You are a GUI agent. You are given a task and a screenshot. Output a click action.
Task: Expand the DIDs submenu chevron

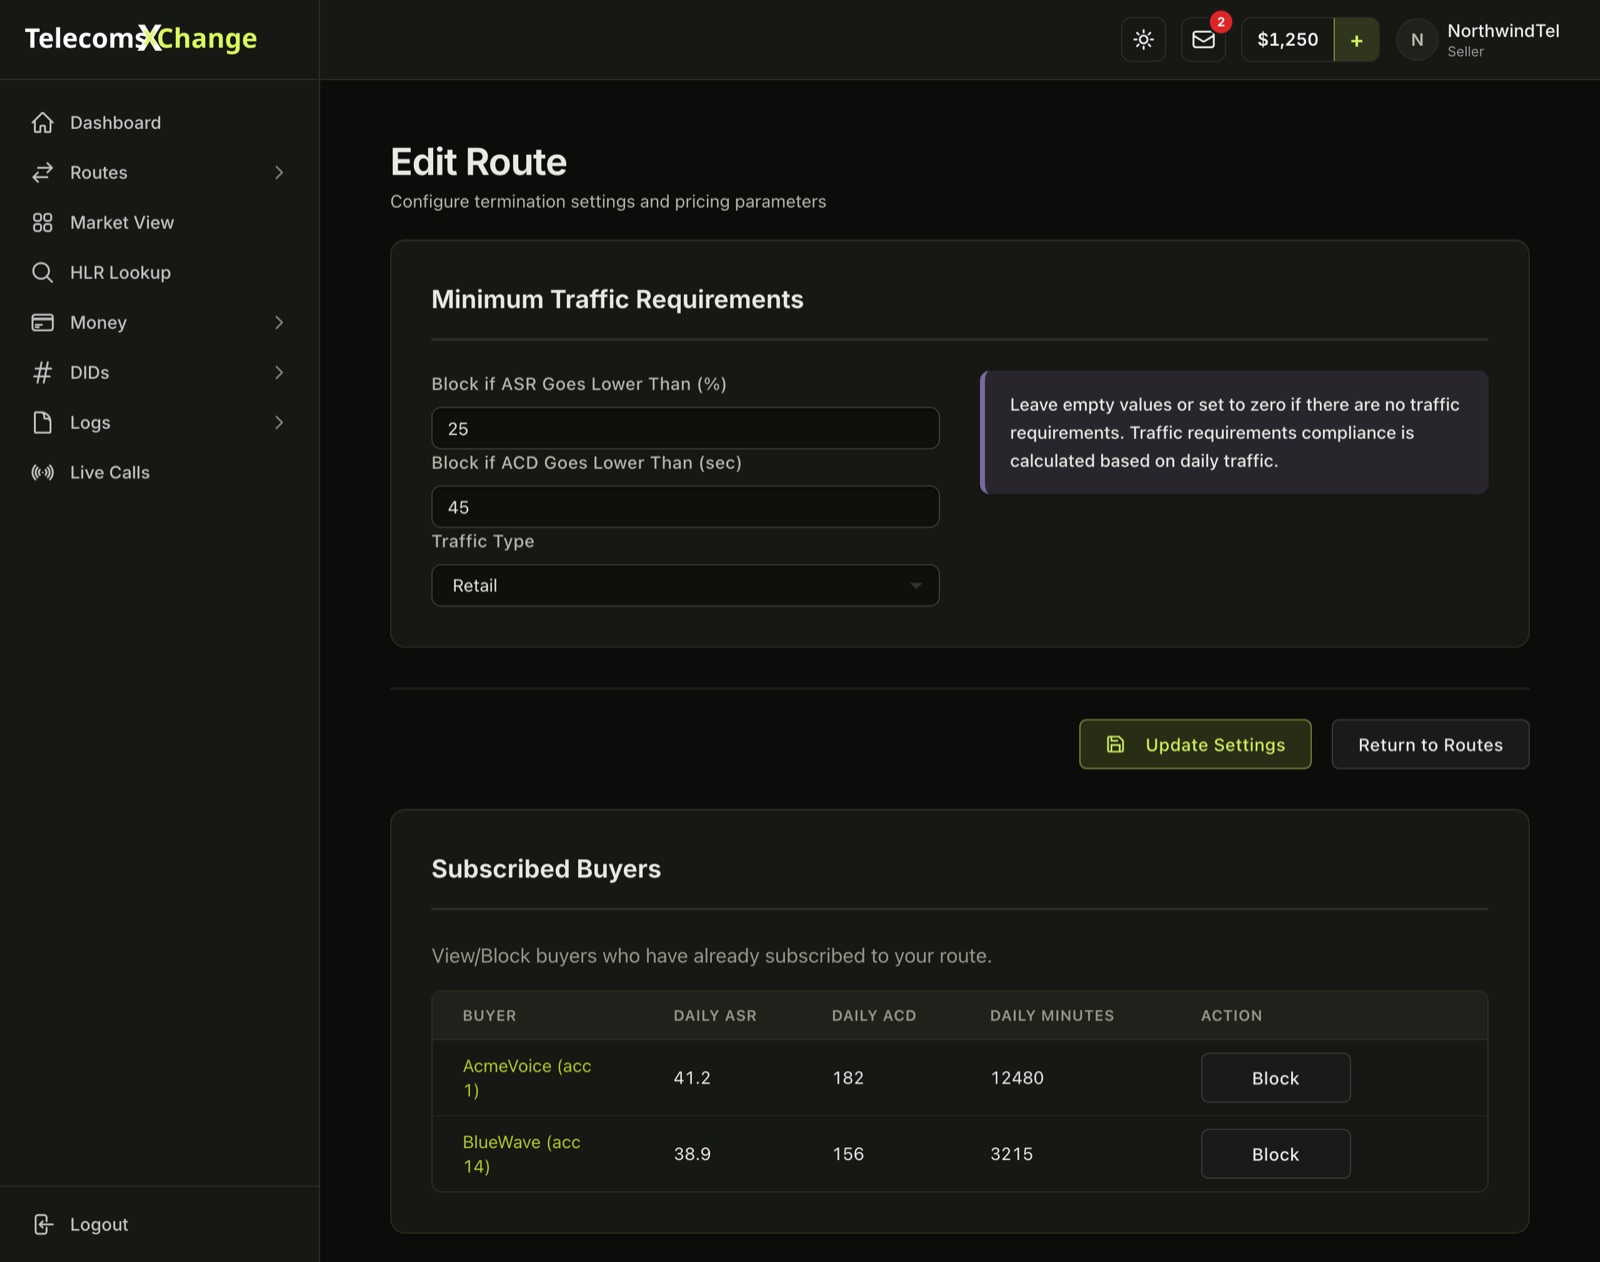[279, 372]
